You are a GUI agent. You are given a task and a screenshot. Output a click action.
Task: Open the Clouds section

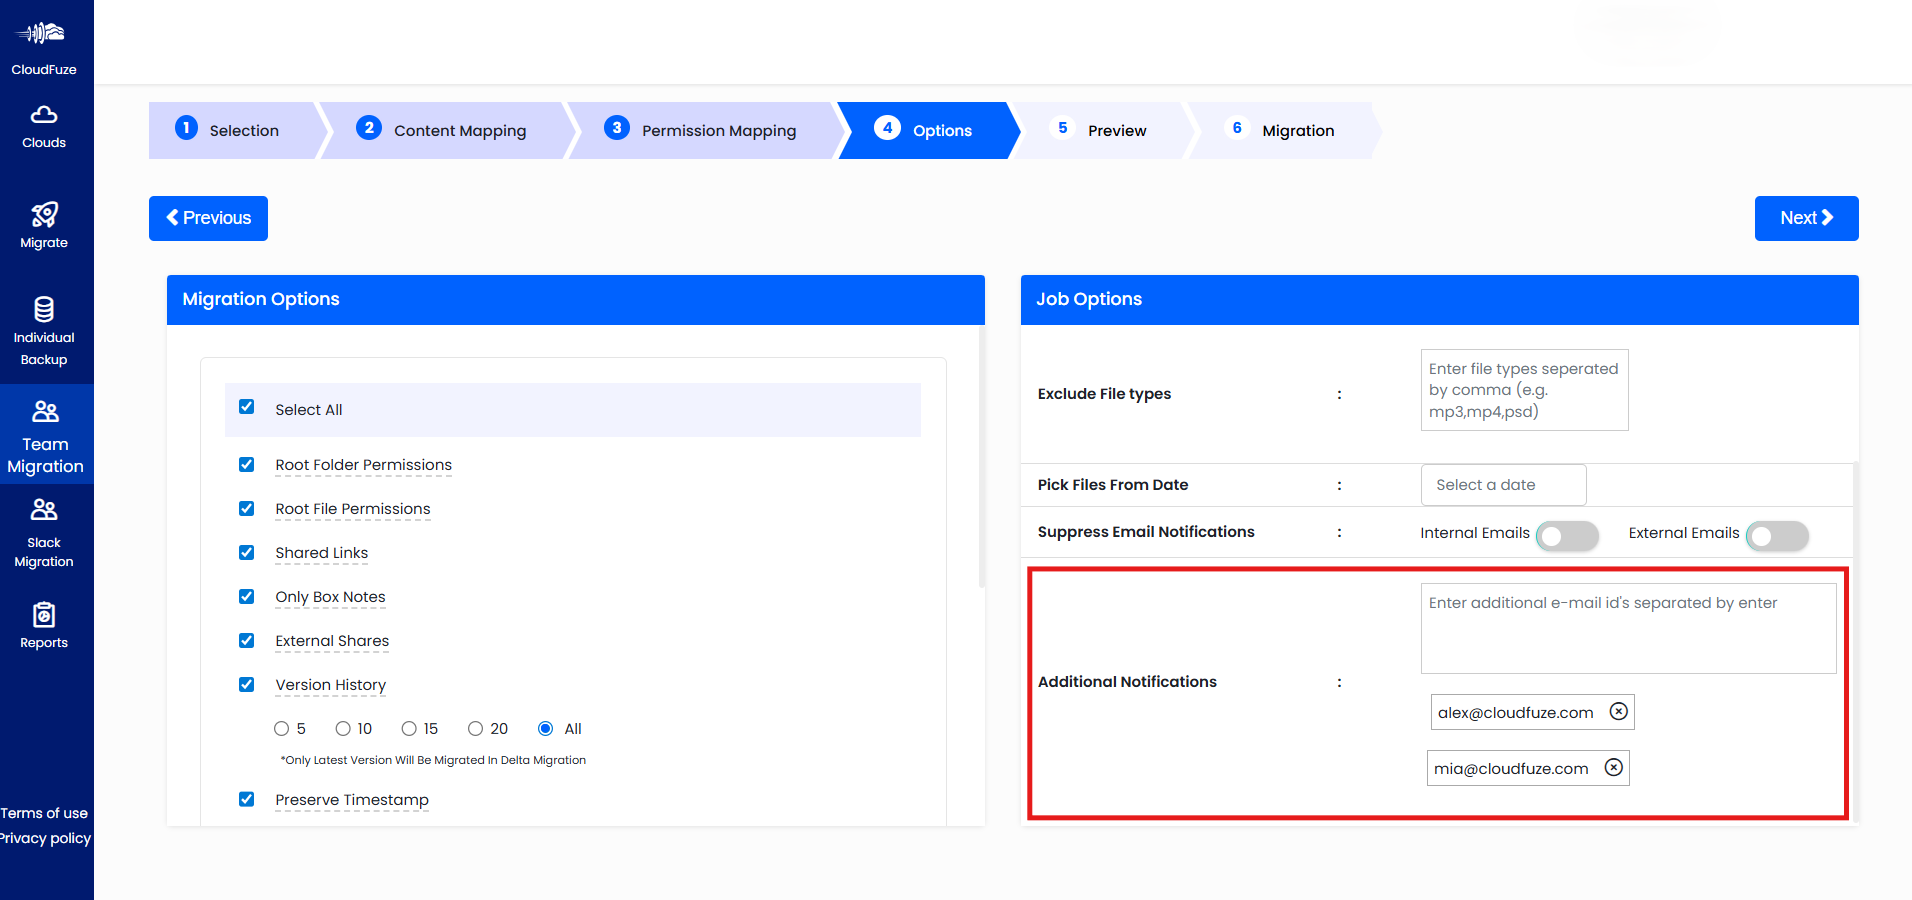(44, 127)
